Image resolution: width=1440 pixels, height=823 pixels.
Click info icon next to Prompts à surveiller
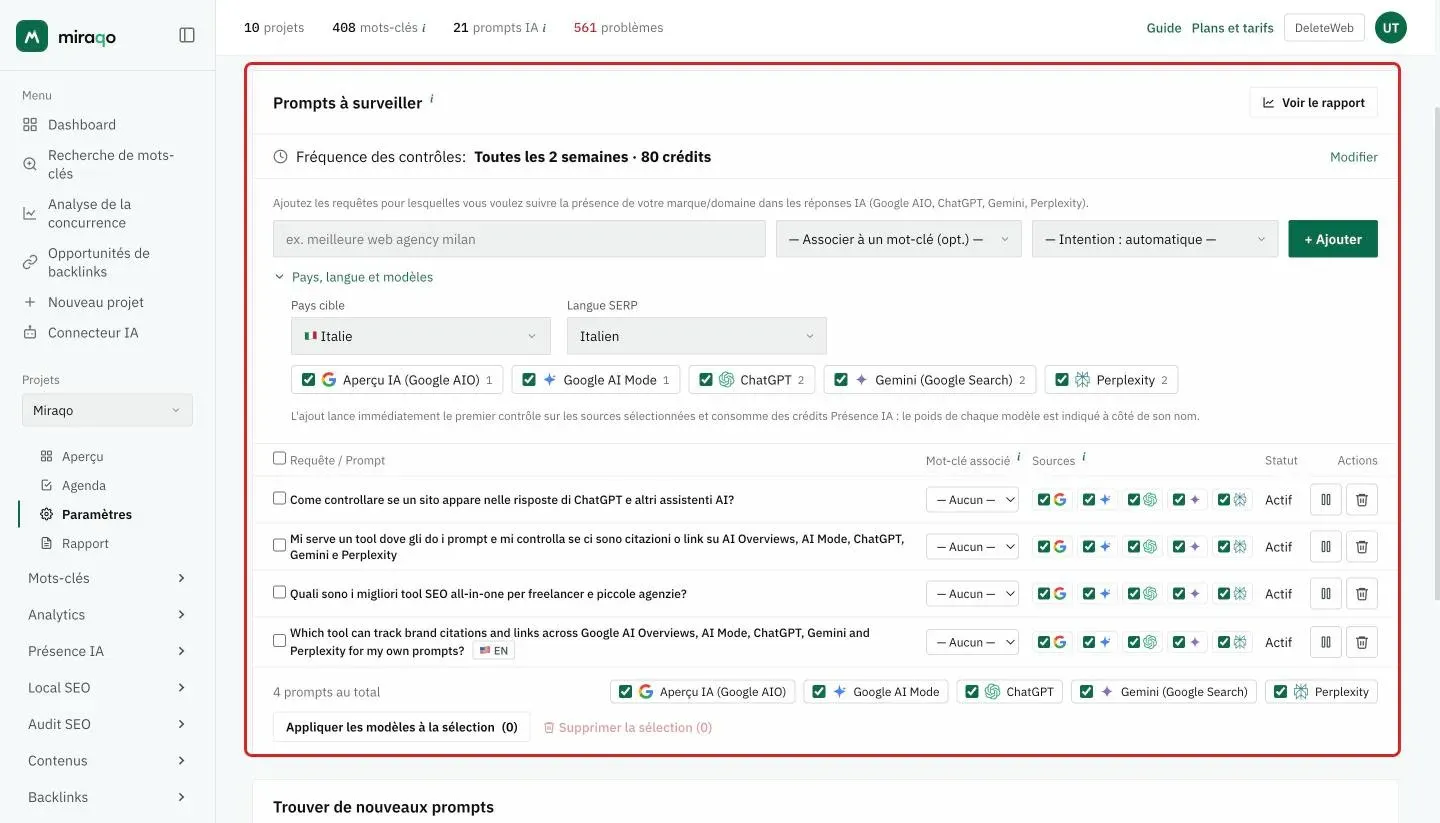click(432, 99)
